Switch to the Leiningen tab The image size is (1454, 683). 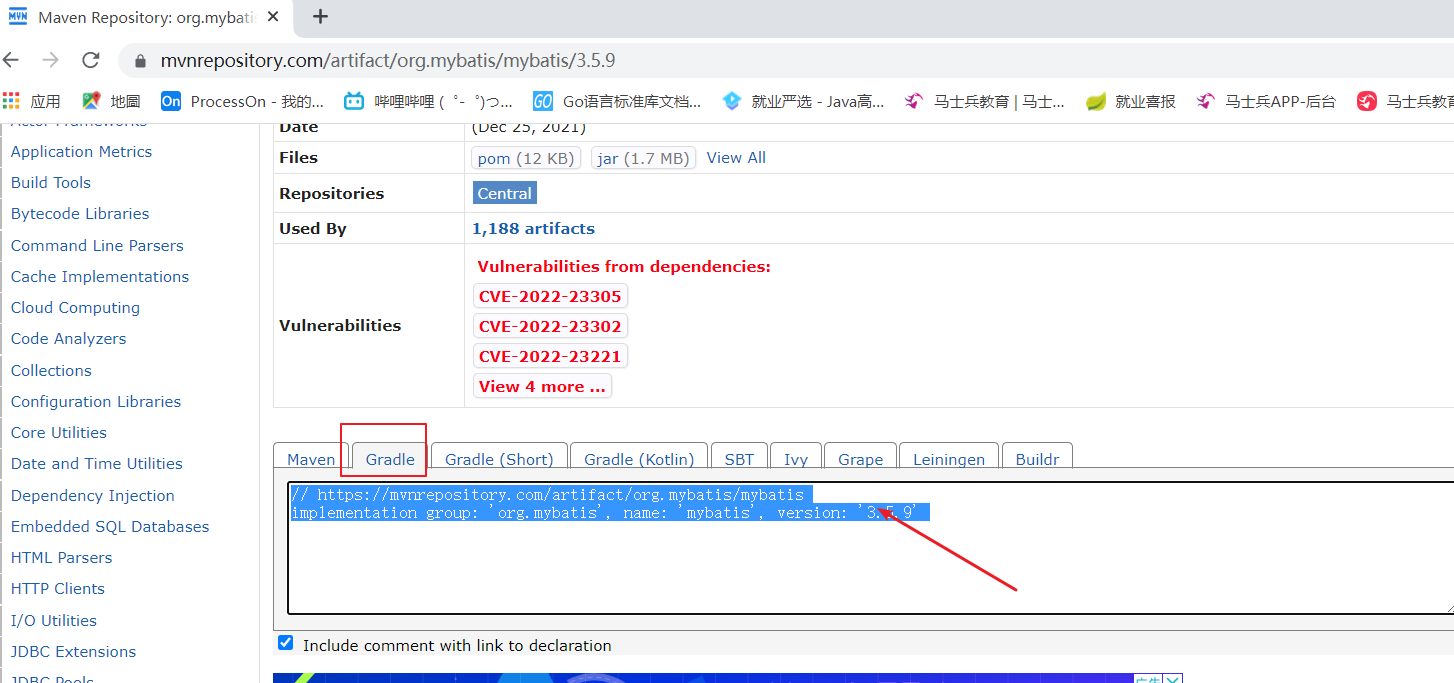(949, 459)
